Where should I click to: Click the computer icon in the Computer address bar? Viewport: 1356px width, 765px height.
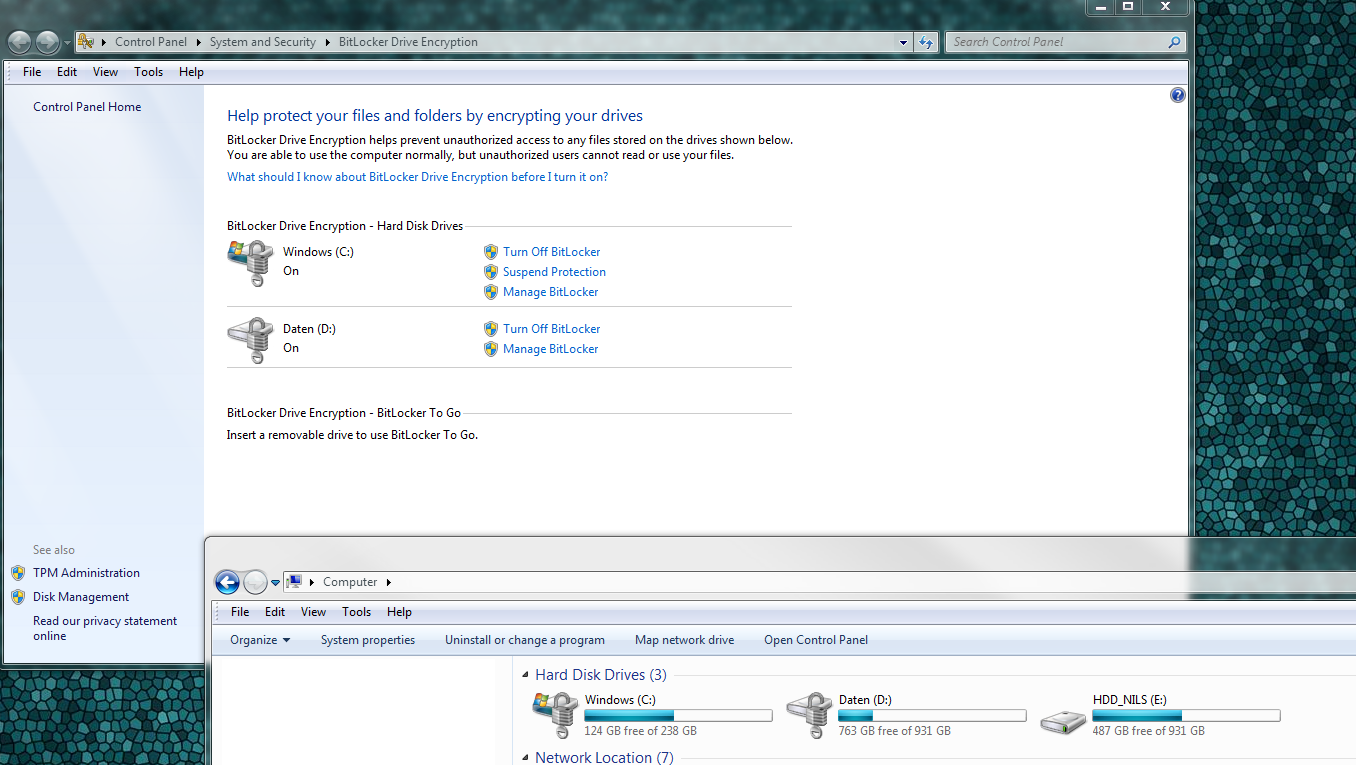coord(294,582)
